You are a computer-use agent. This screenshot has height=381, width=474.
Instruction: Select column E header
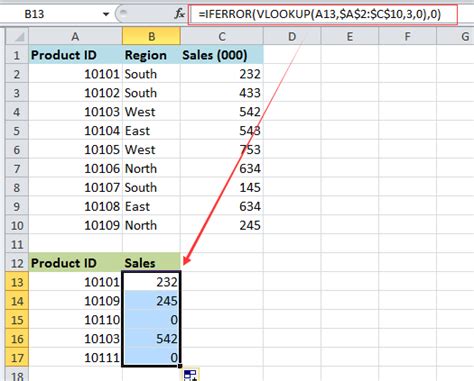click(350, 36)
